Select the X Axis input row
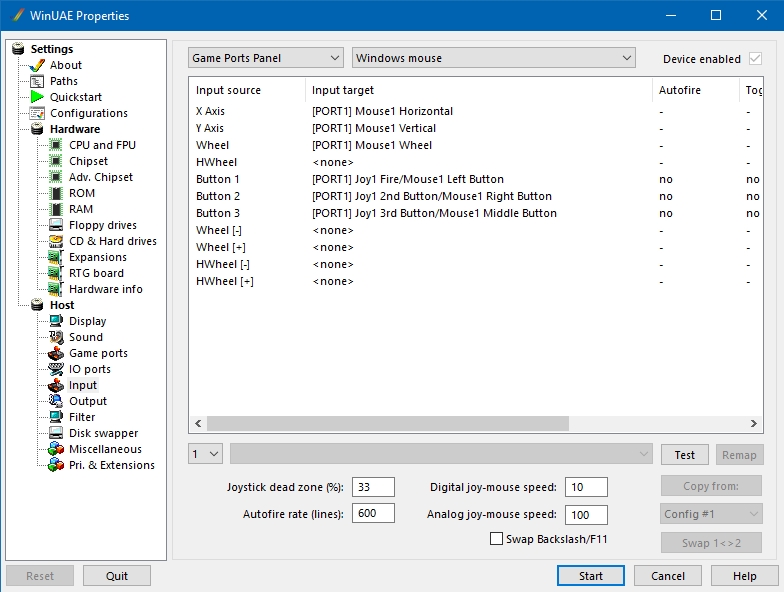Screen dimensions: 784x592 point(476,111)
